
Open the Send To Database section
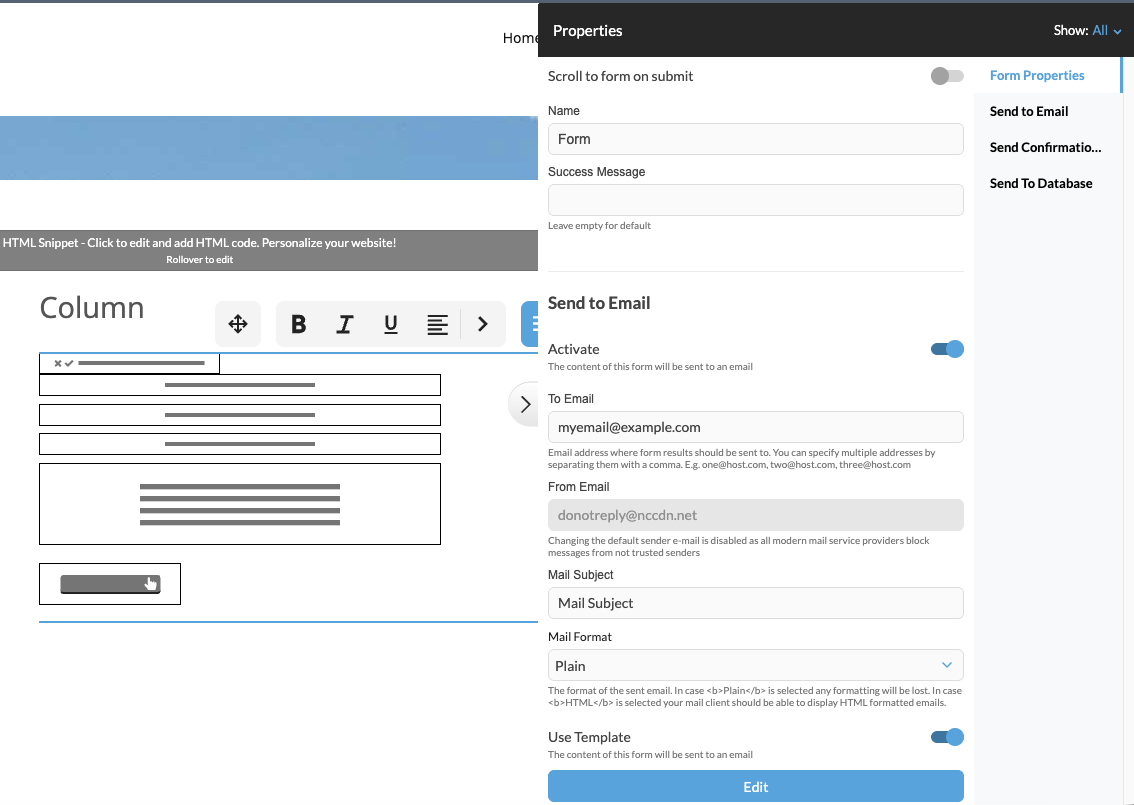pos(1040,183)
